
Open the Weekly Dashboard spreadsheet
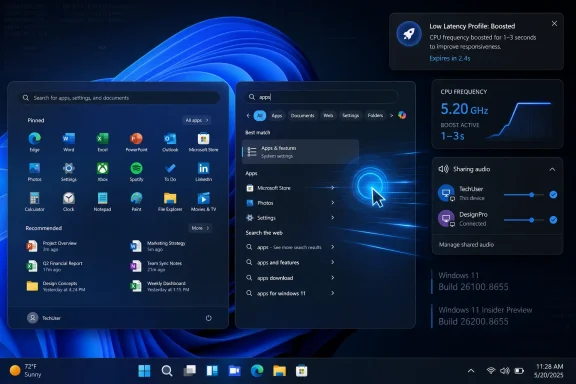pyautogui.click(x=160, y=286)
